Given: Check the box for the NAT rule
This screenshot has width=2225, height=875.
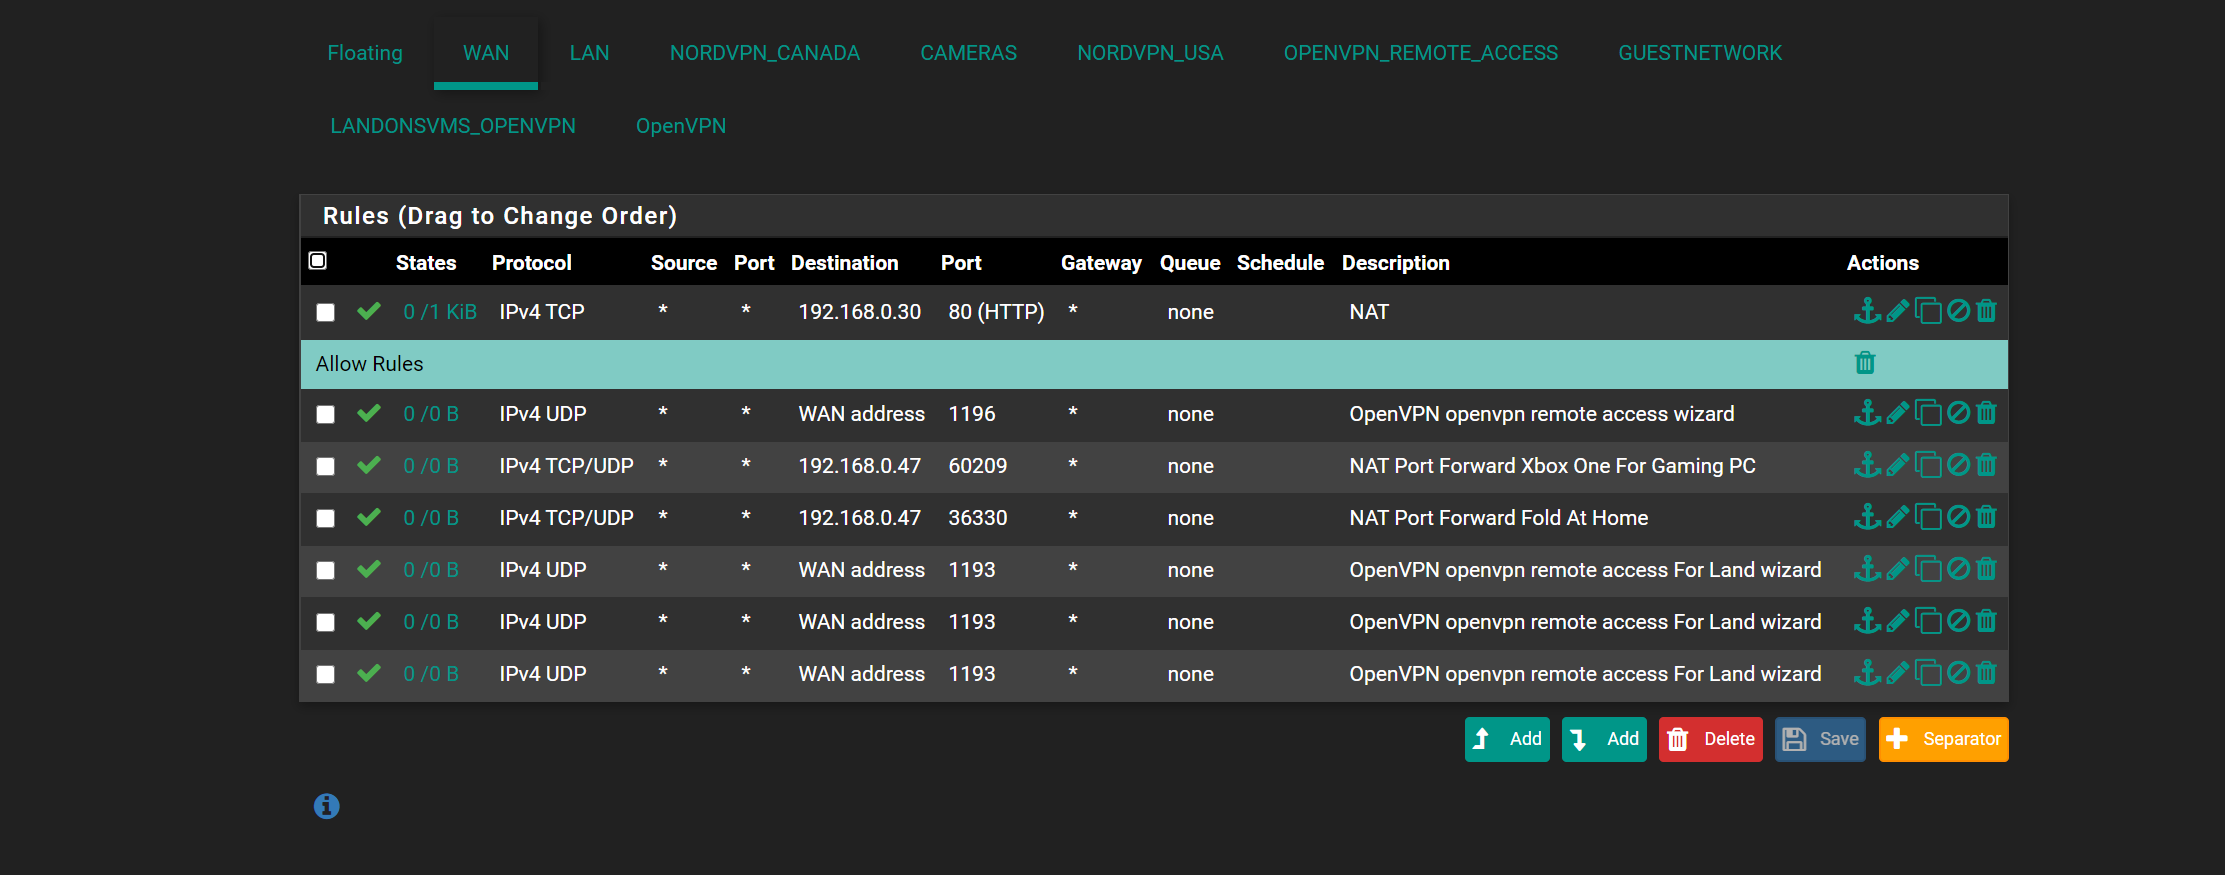Looking at the screenshot, I should [325, 312].
